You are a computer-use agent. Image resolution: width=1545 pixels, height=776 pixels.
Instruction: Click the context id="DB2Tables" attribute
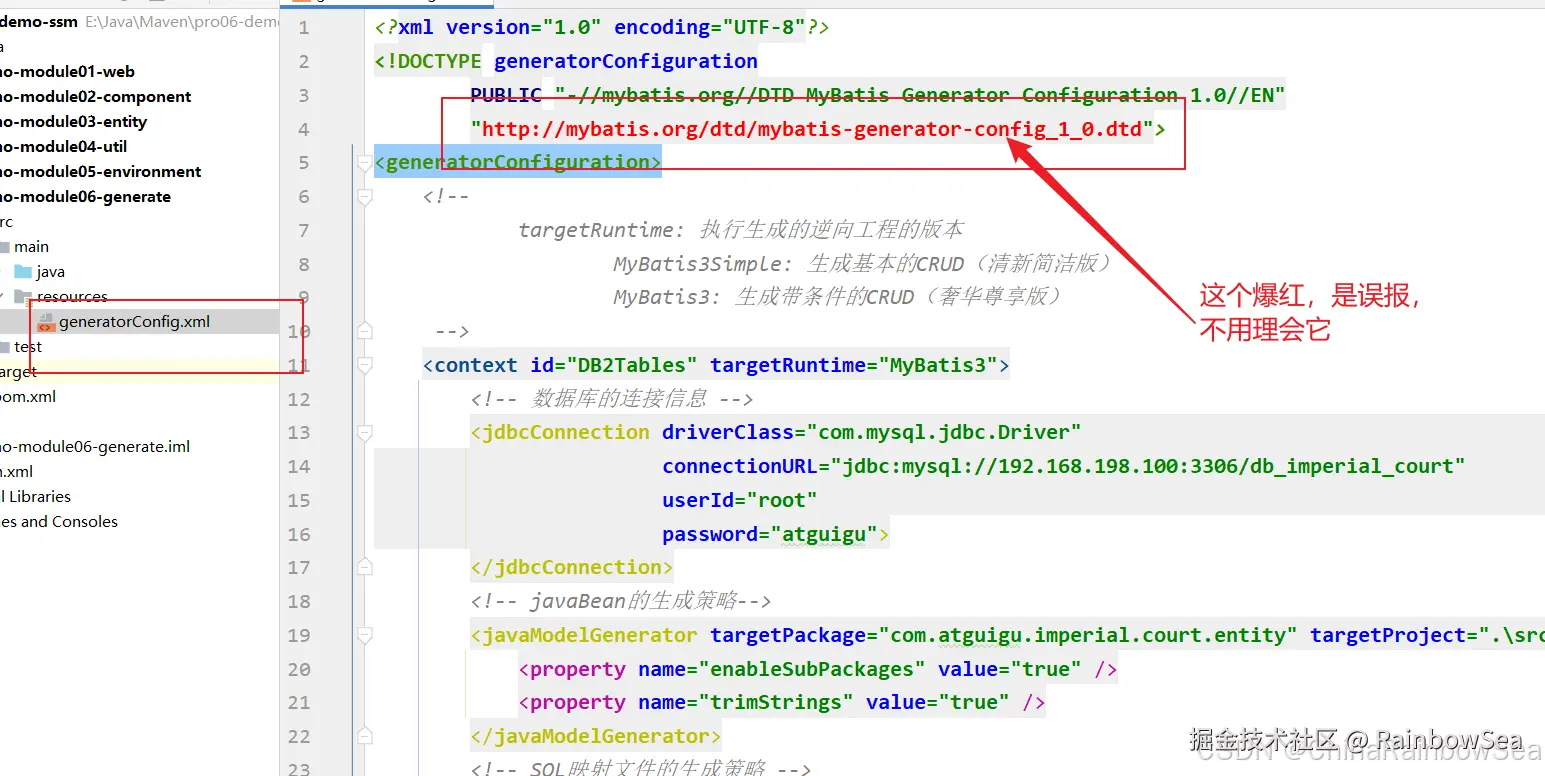point(614,365)
